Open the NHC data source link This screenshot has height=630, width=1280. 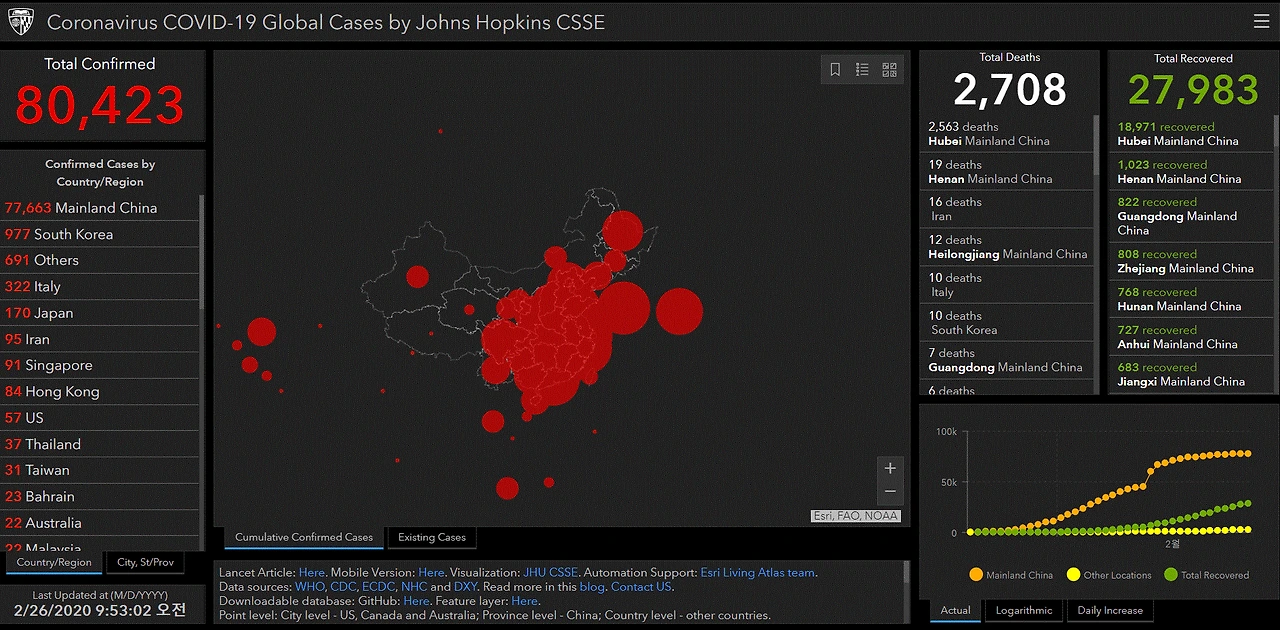coord(414,587)
